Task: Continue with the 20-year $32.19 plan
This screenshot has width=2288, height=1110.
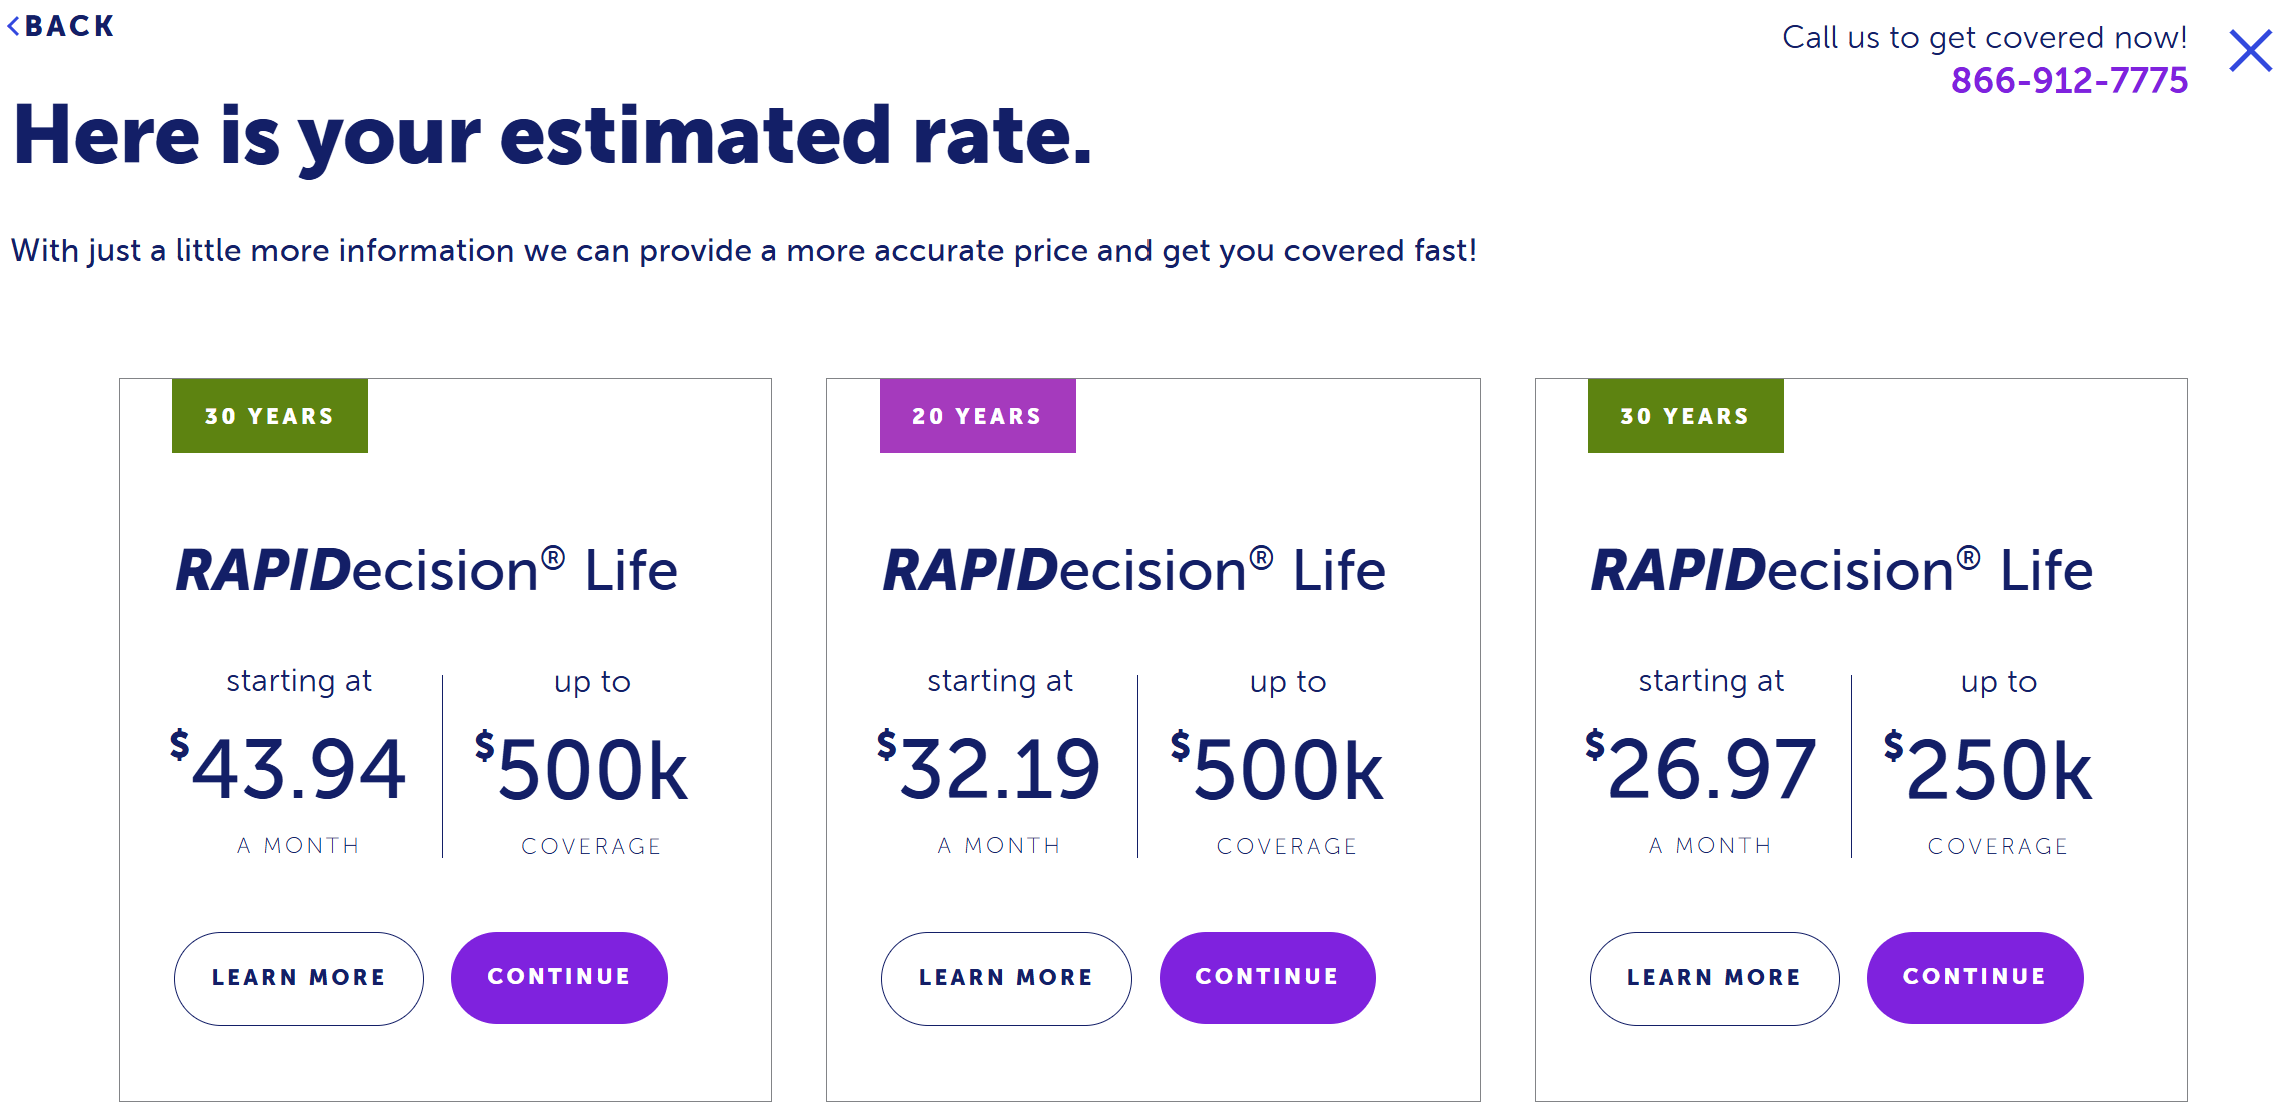Action: (x=1267, y=977)
